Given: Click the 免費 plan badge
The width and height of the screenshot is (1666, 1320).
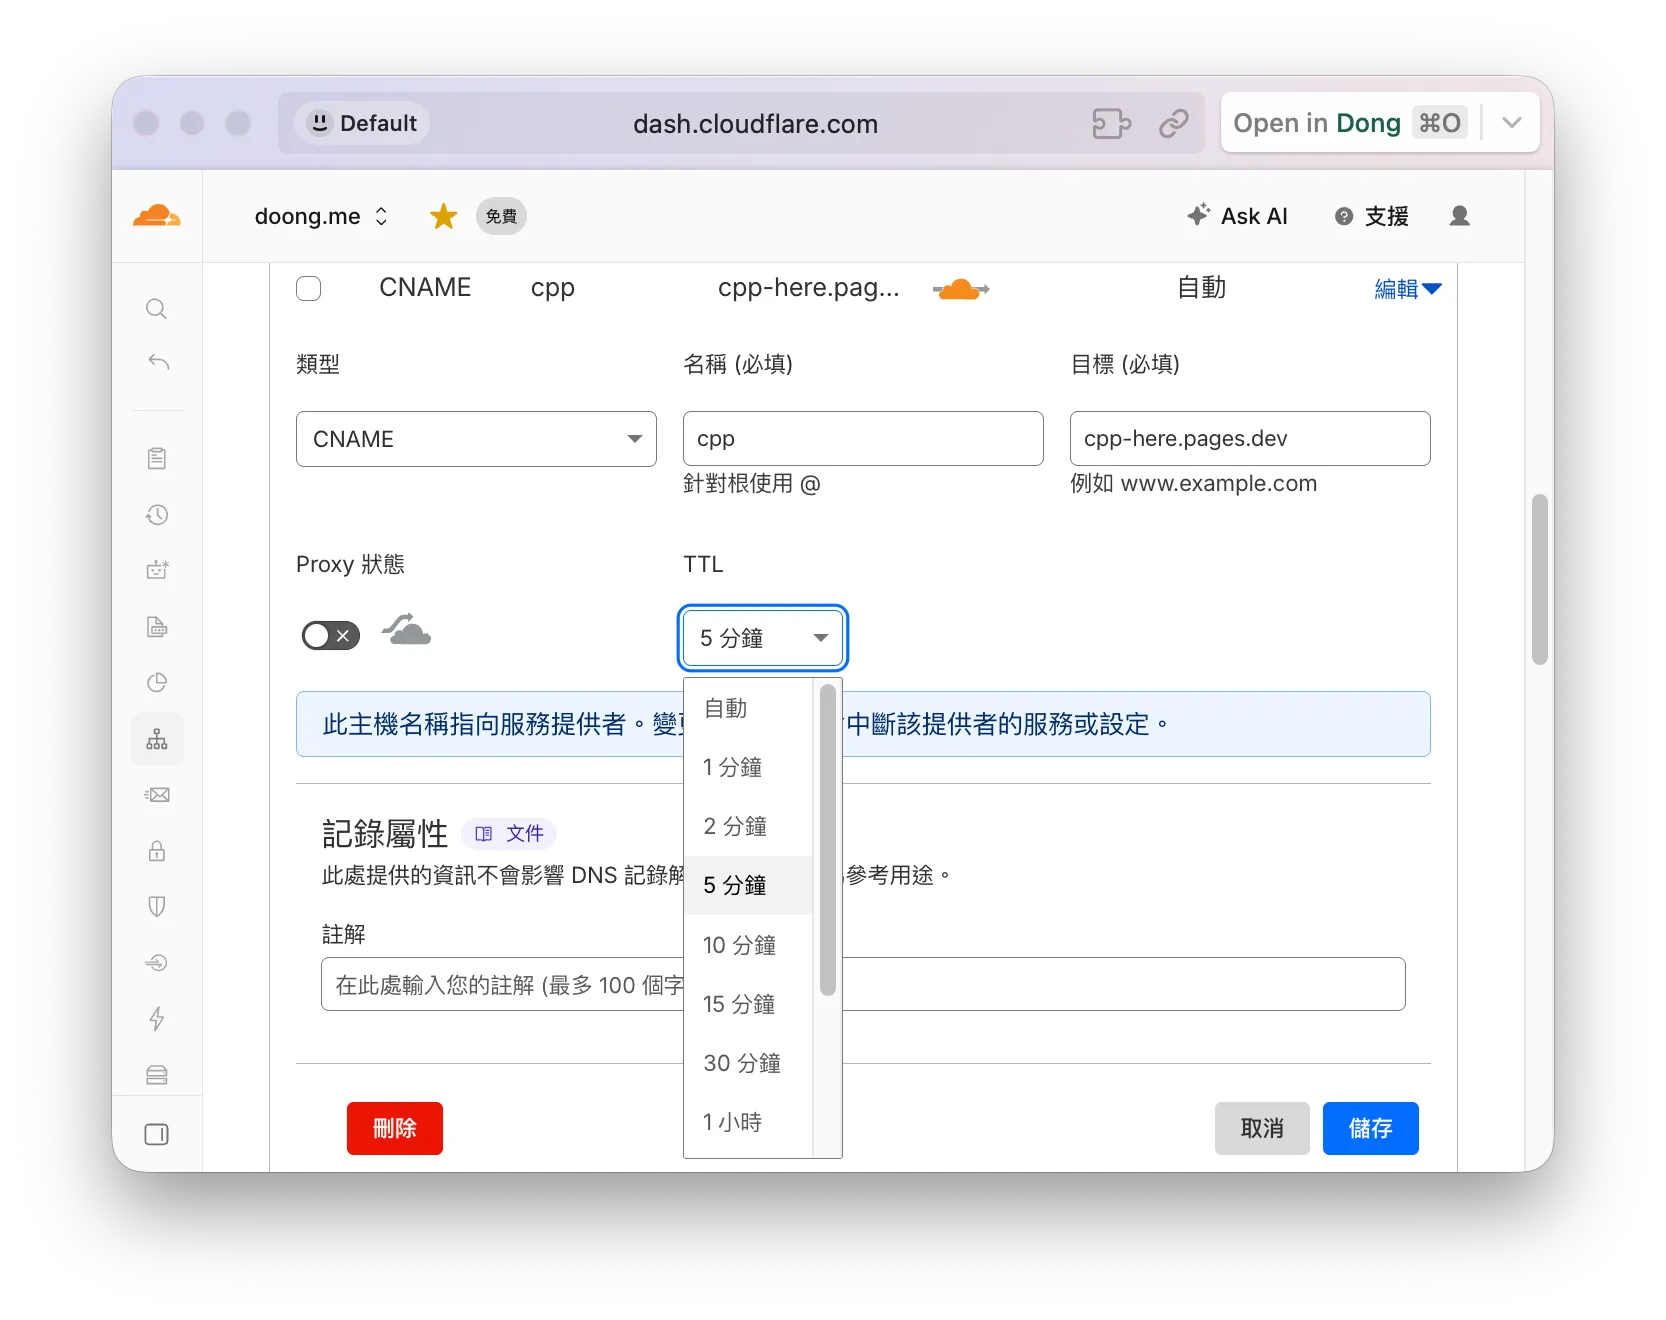Looking at the screenshot, I should coord(501,216).
